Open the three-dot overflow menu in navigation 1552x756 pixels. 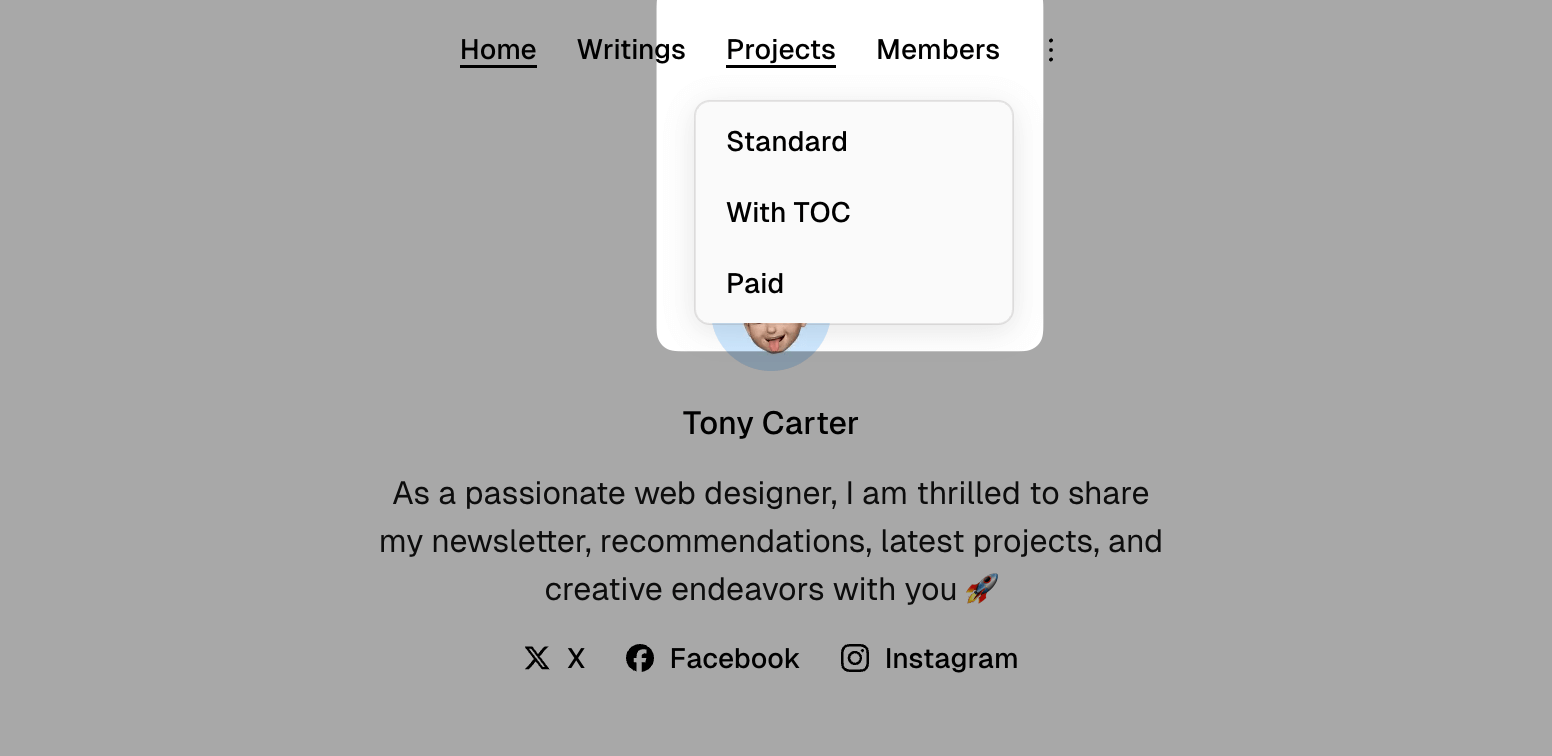coord(1050,49)
